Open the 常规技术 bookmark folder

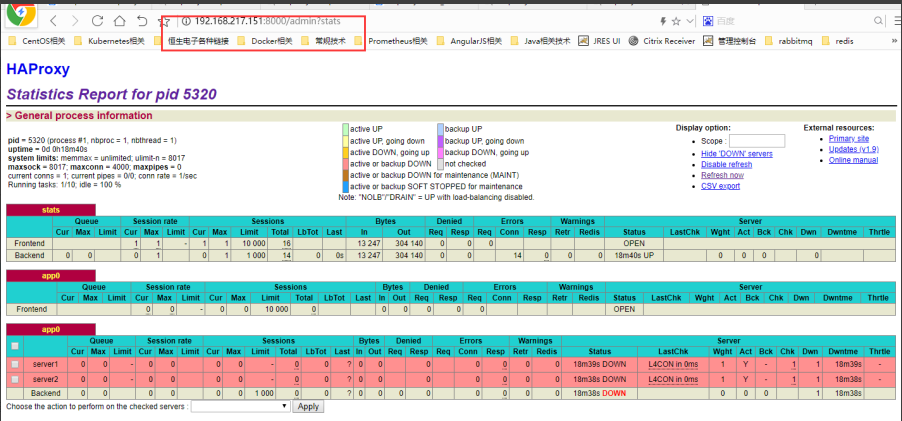pos(324,41)
